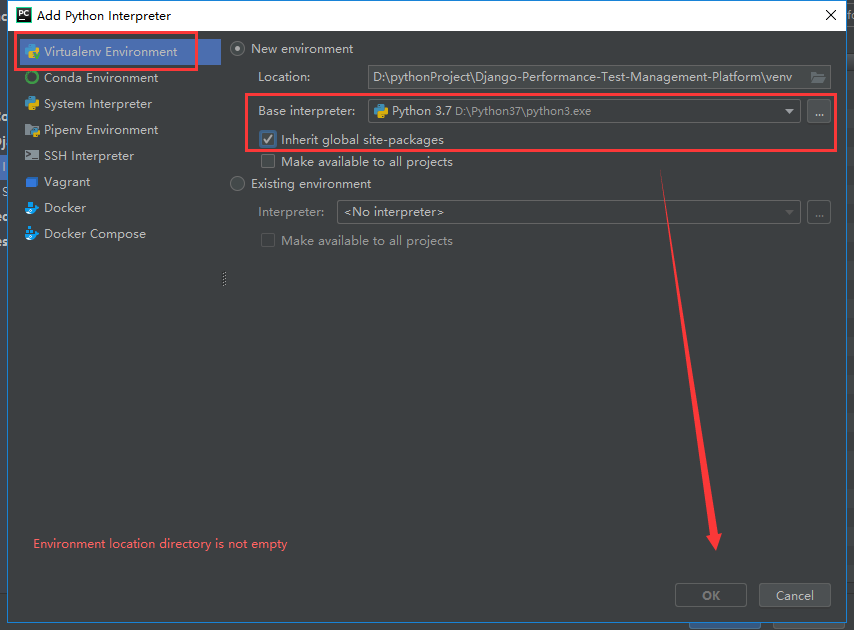Open the Interpreter No interpreter dropdown
The image size is (854, 630).
569,212
